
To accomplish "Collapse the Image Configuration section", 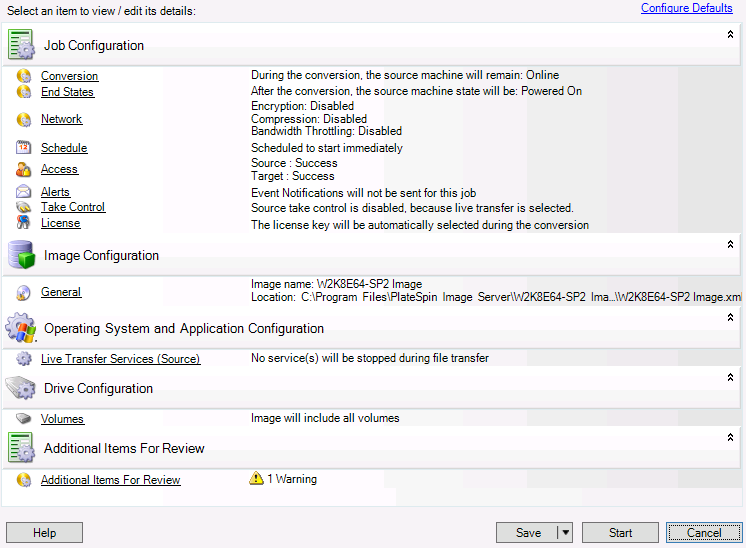I will coord(730,244).
